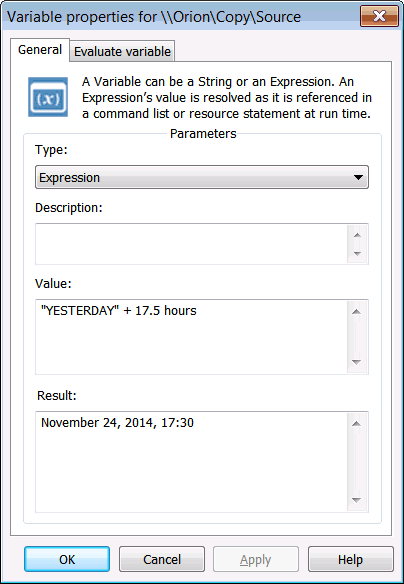Click in the Value expression field

[x=191, y=337]
